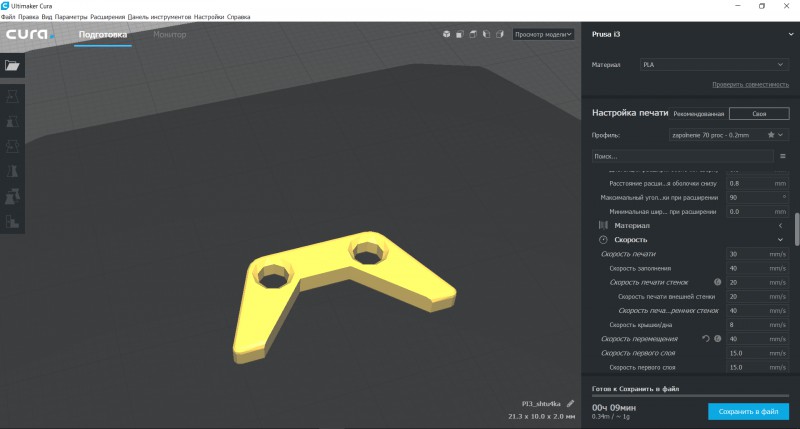Viewport: 800px width, 429px height.
Task: Click the Скорость первого слоя italic parent label
Action: [x=638, y=353]
